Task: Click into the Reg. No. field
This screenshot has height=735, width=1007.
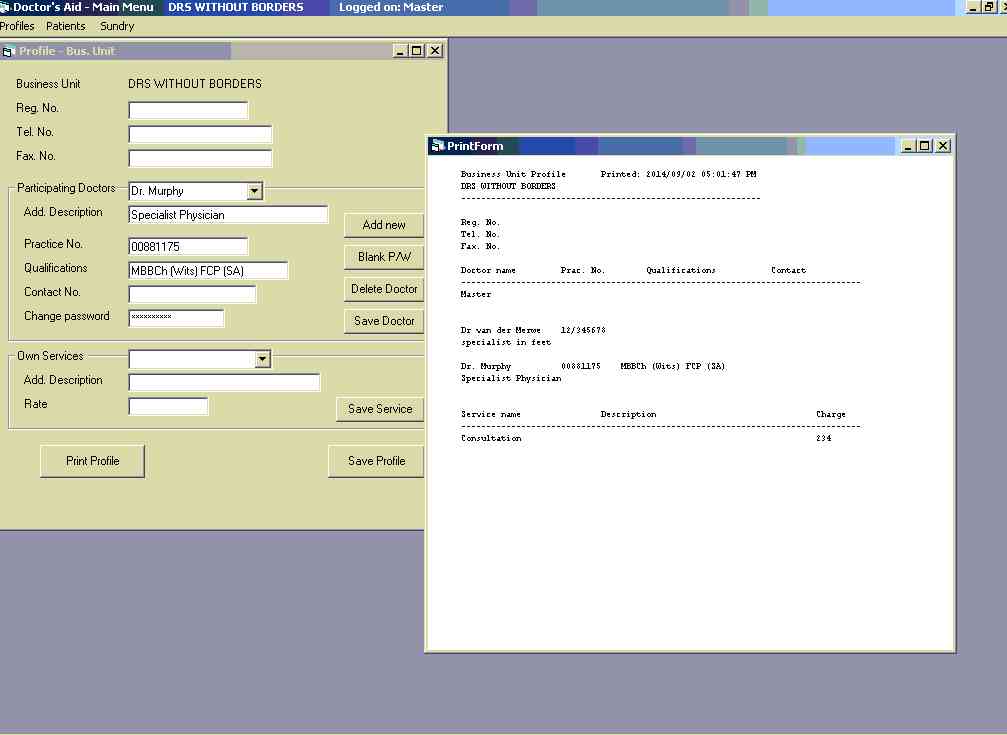Action: click(x=188, y=110)
